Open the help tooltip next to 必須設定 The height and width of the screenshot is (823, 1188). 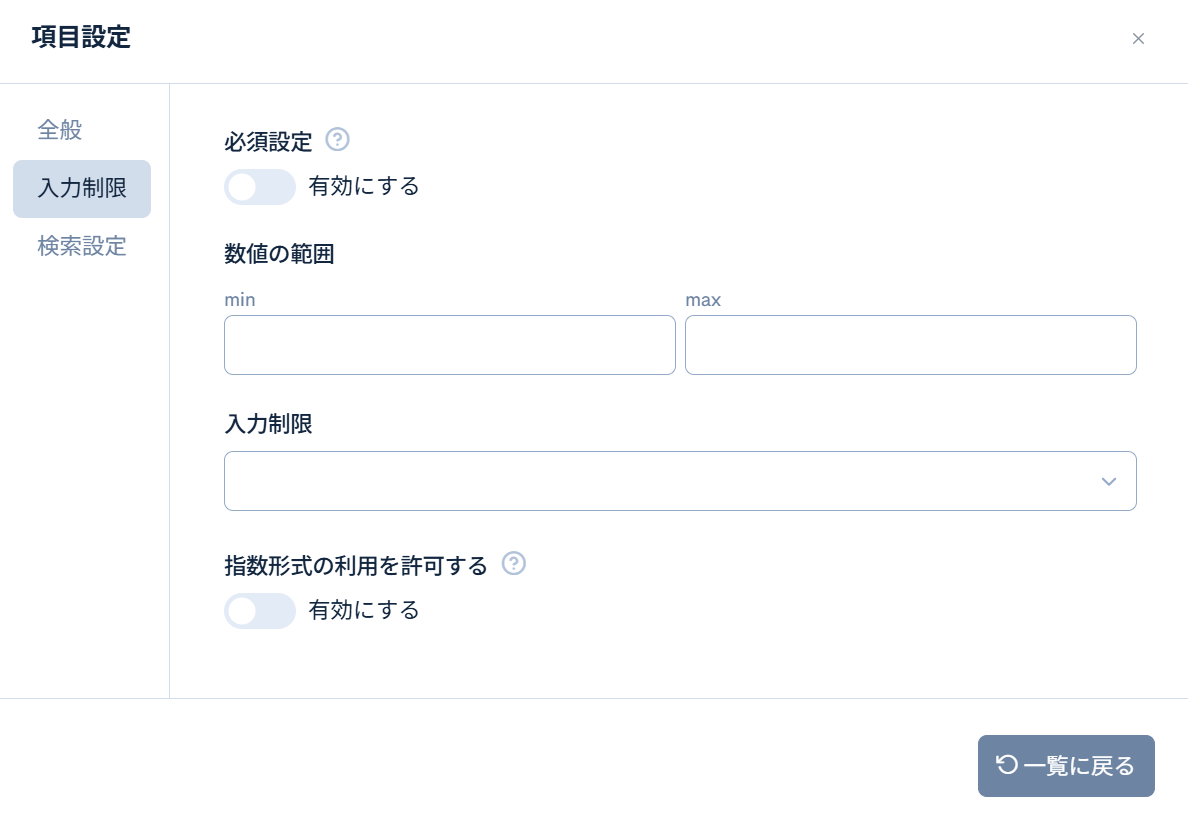[337, 140]
